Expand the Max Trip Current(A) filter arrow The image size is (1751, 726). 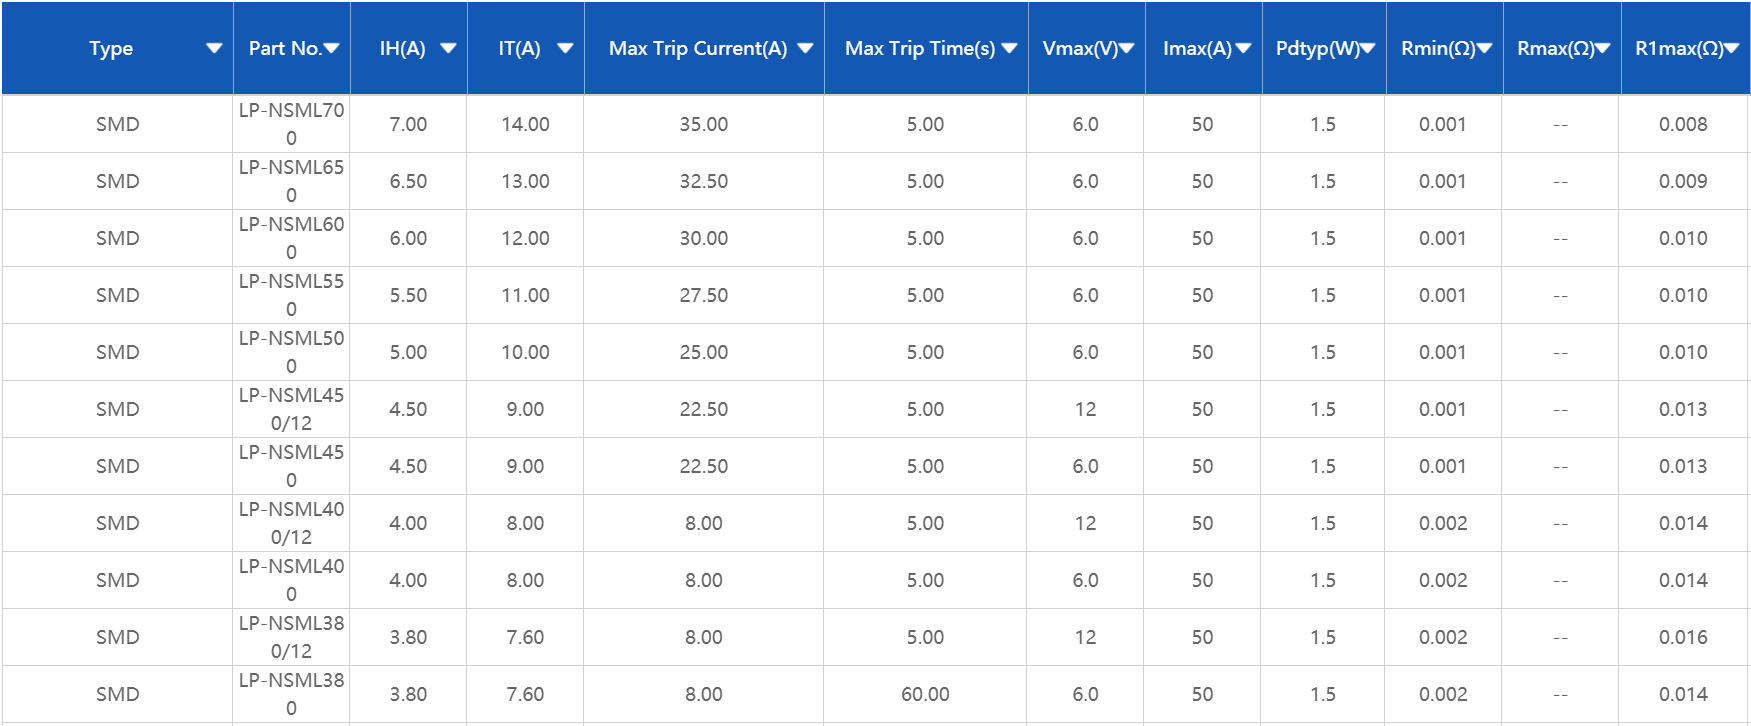pos(805,48)
